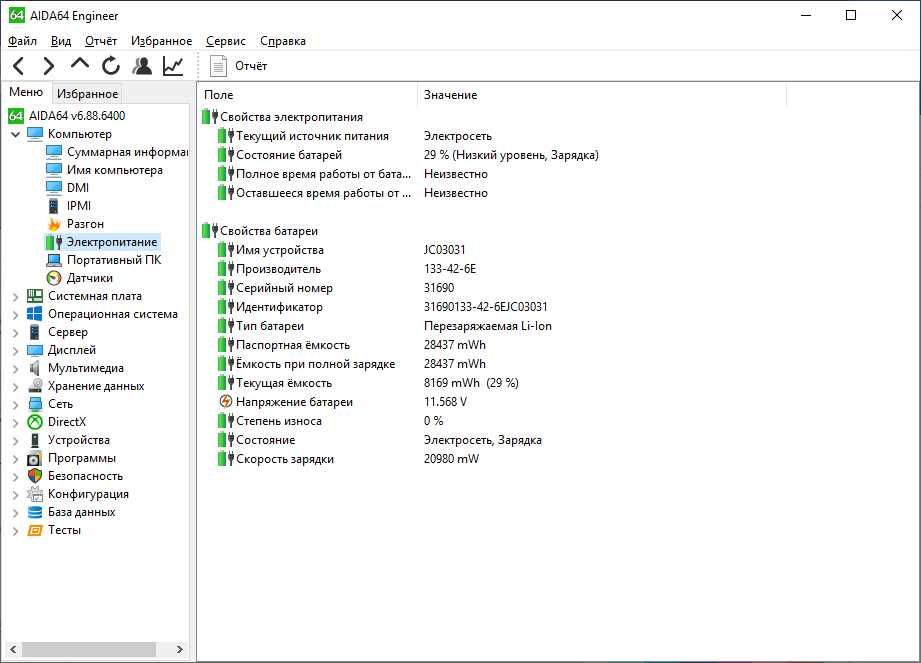Open the Справка menu

pos(283,41)
